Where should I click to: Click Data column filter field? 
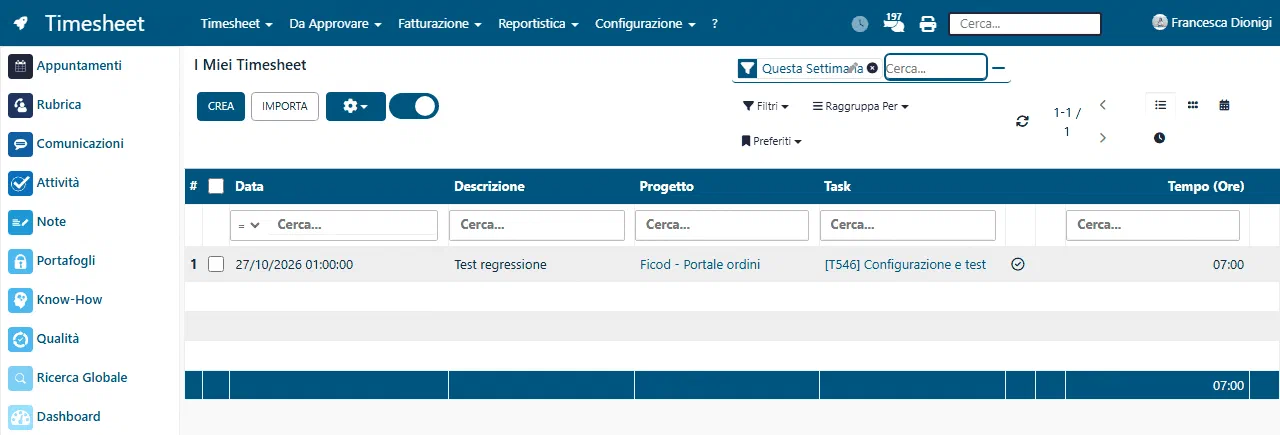pyautogui.click(x=351, y=226)
